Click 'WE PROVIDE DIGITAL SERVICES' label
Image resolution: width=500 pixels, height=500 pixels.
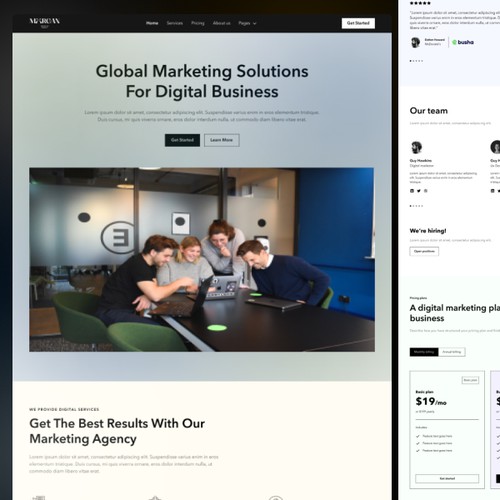click(x=64, y=409)
